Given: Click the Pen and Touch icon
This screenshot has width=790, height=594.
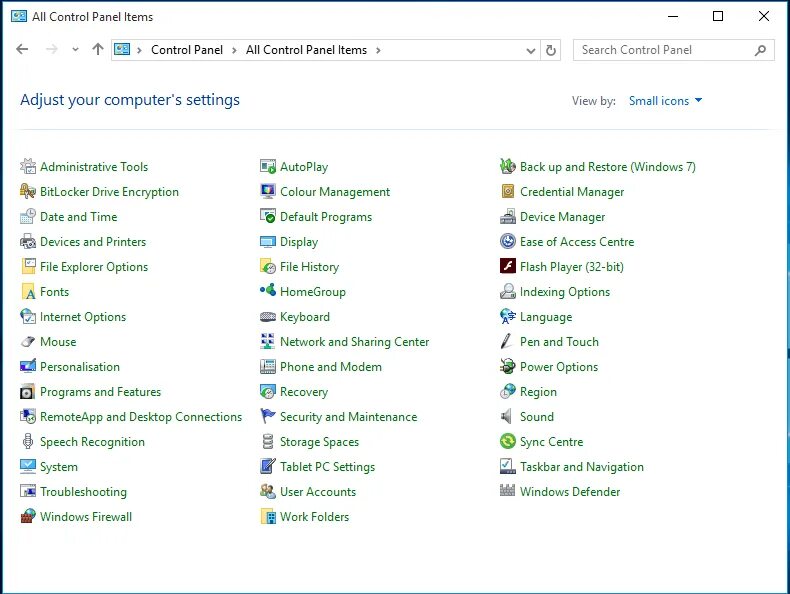Looking at the screenshot, I should pyautogui.click(x=507, y=342).
